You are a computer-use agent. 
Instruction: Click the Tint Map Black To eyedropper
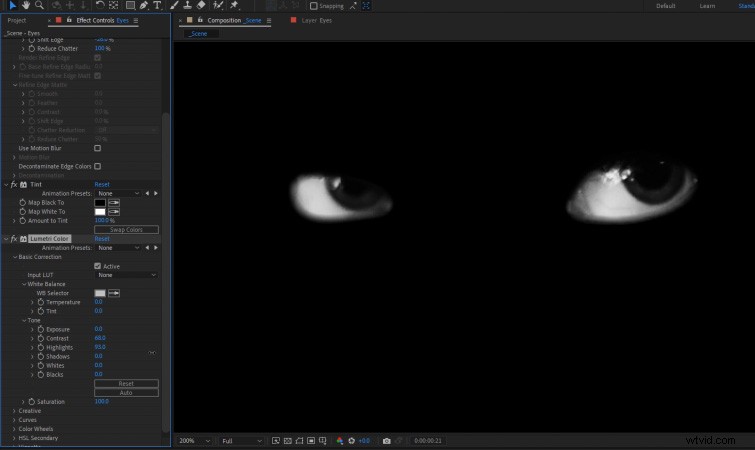coord(114,203)
